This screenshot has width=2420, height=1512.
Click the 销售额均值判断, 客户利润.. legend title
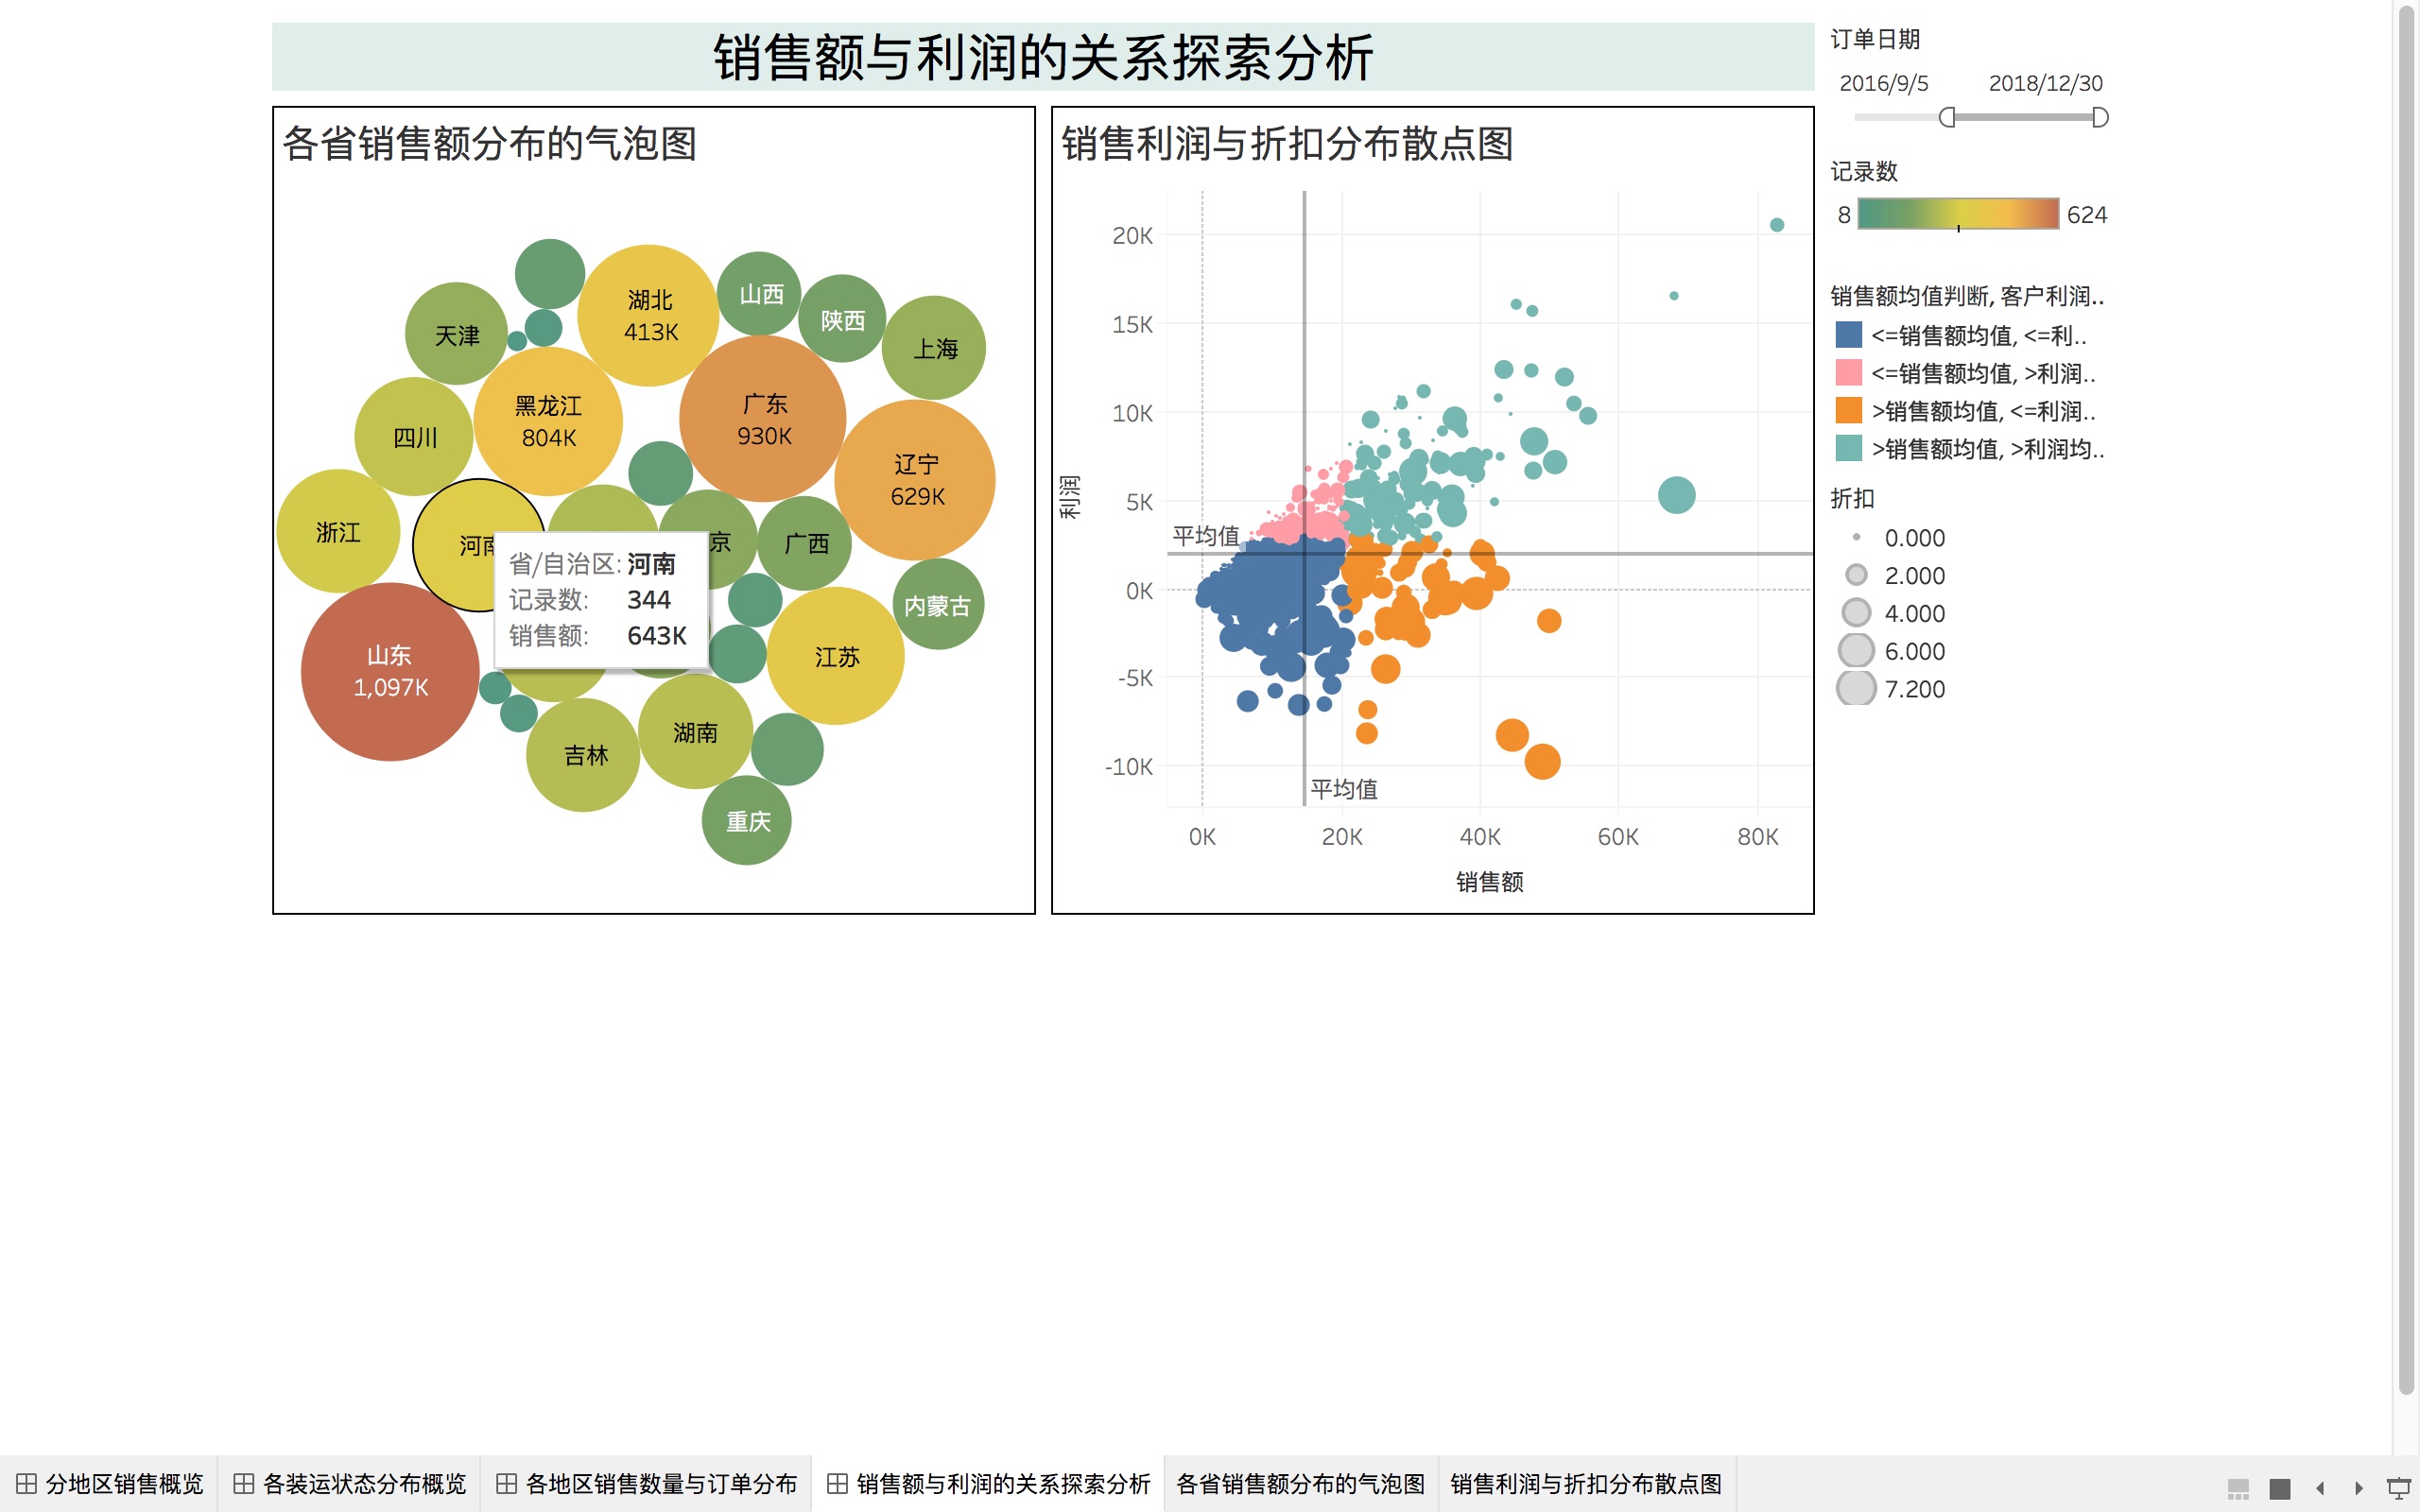[1967, 296]
